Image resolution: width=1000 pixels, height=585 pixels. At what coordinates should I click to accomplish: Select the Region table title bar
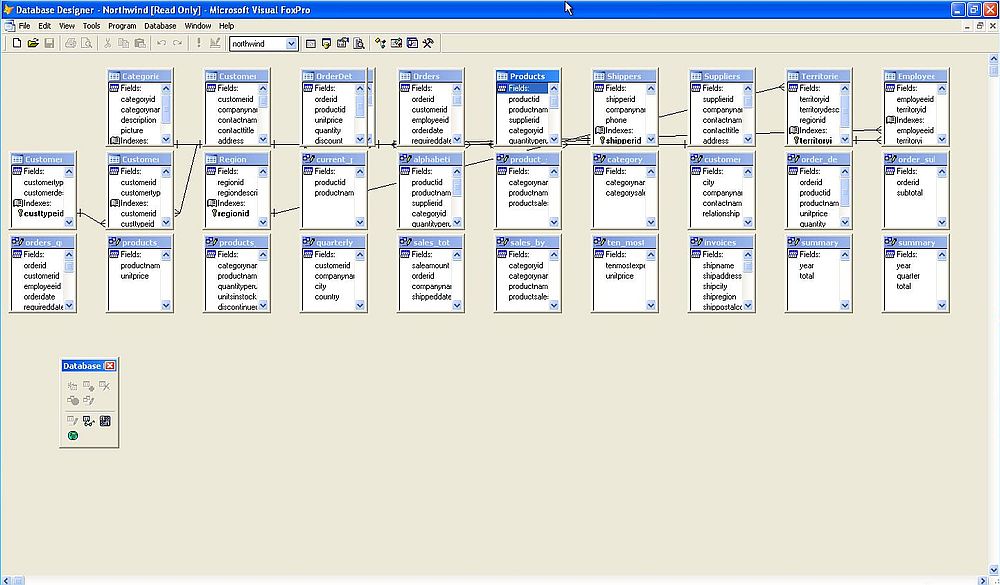point(237,159)
